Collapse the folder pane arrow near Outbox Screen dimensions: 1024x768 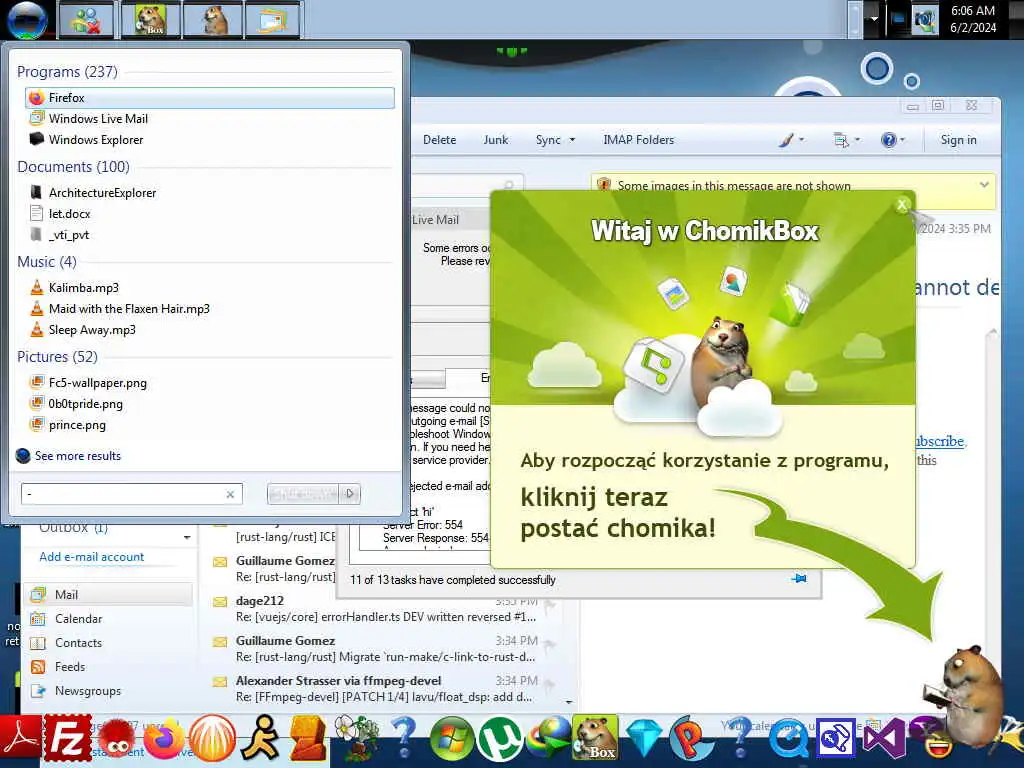click(187, 537)
